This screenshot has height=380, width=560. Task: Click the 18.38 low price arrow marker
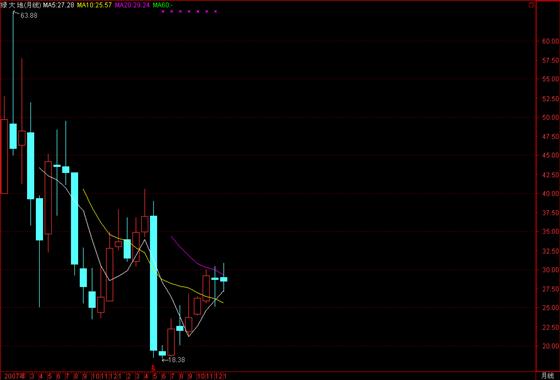click(173, 360)
